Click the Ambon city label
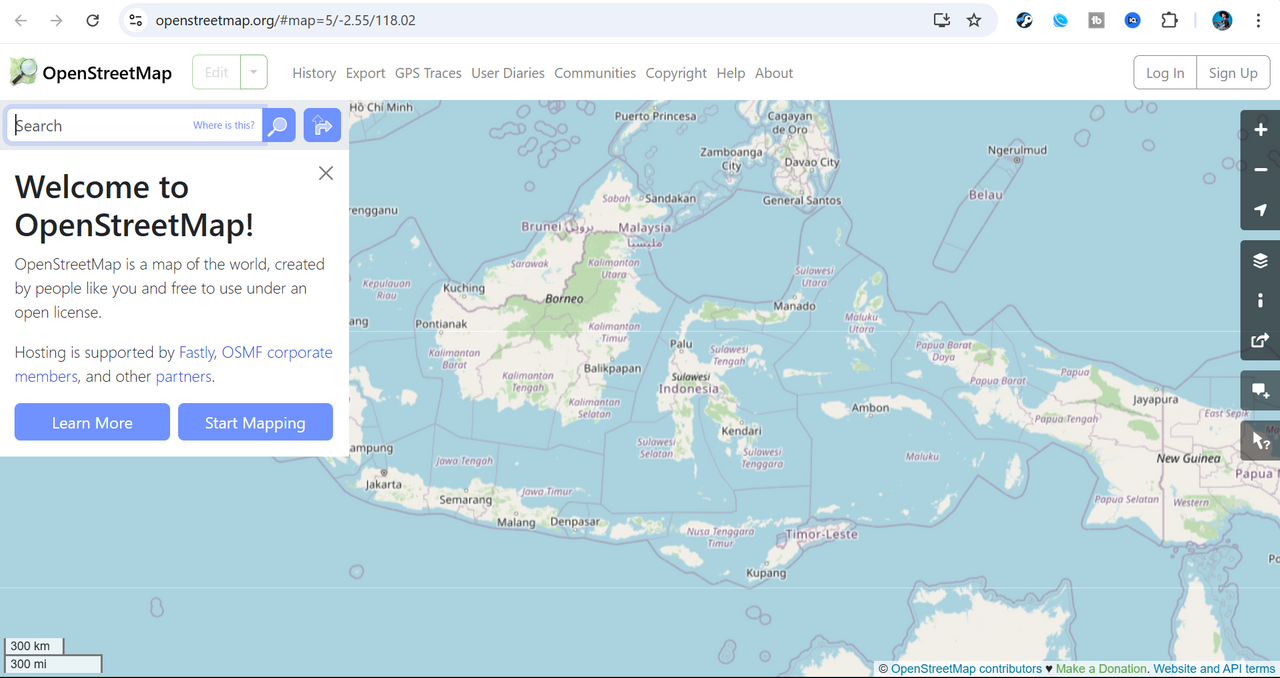Viewport: 1280px width, 678px height. pyautogui.click(x=870, y=407)
